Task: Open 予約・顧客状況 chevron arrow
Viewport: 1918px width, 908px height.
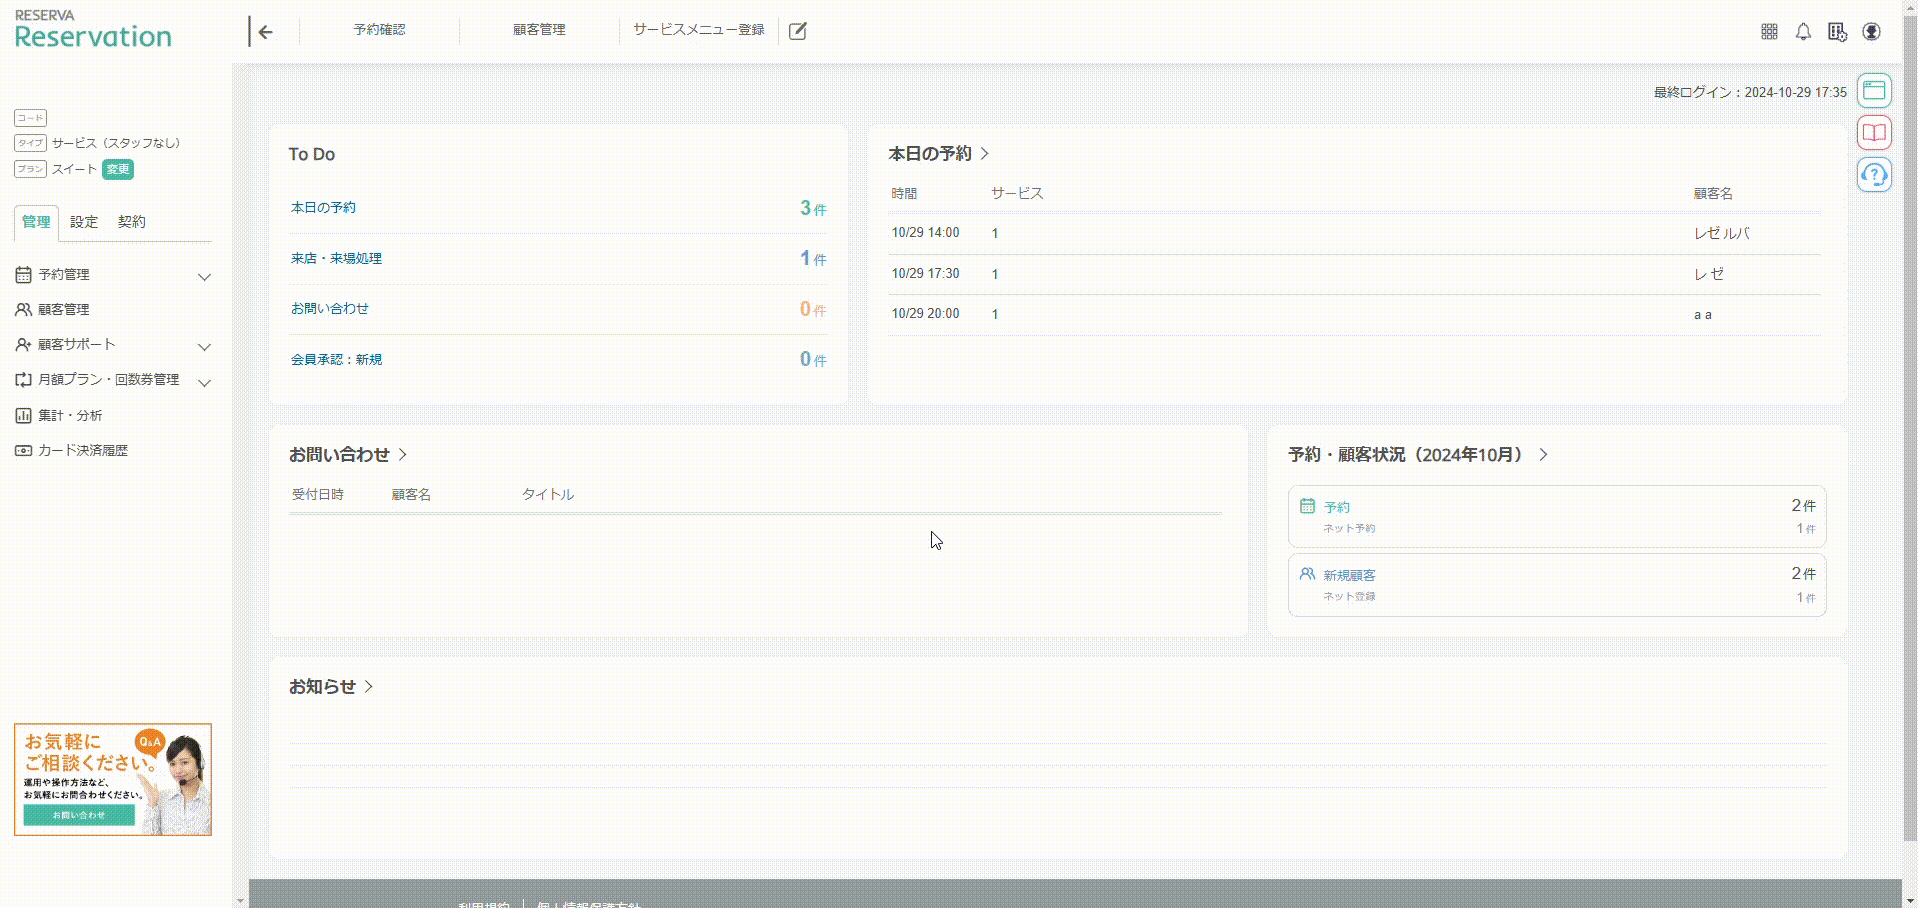Action: (1543, 454)
